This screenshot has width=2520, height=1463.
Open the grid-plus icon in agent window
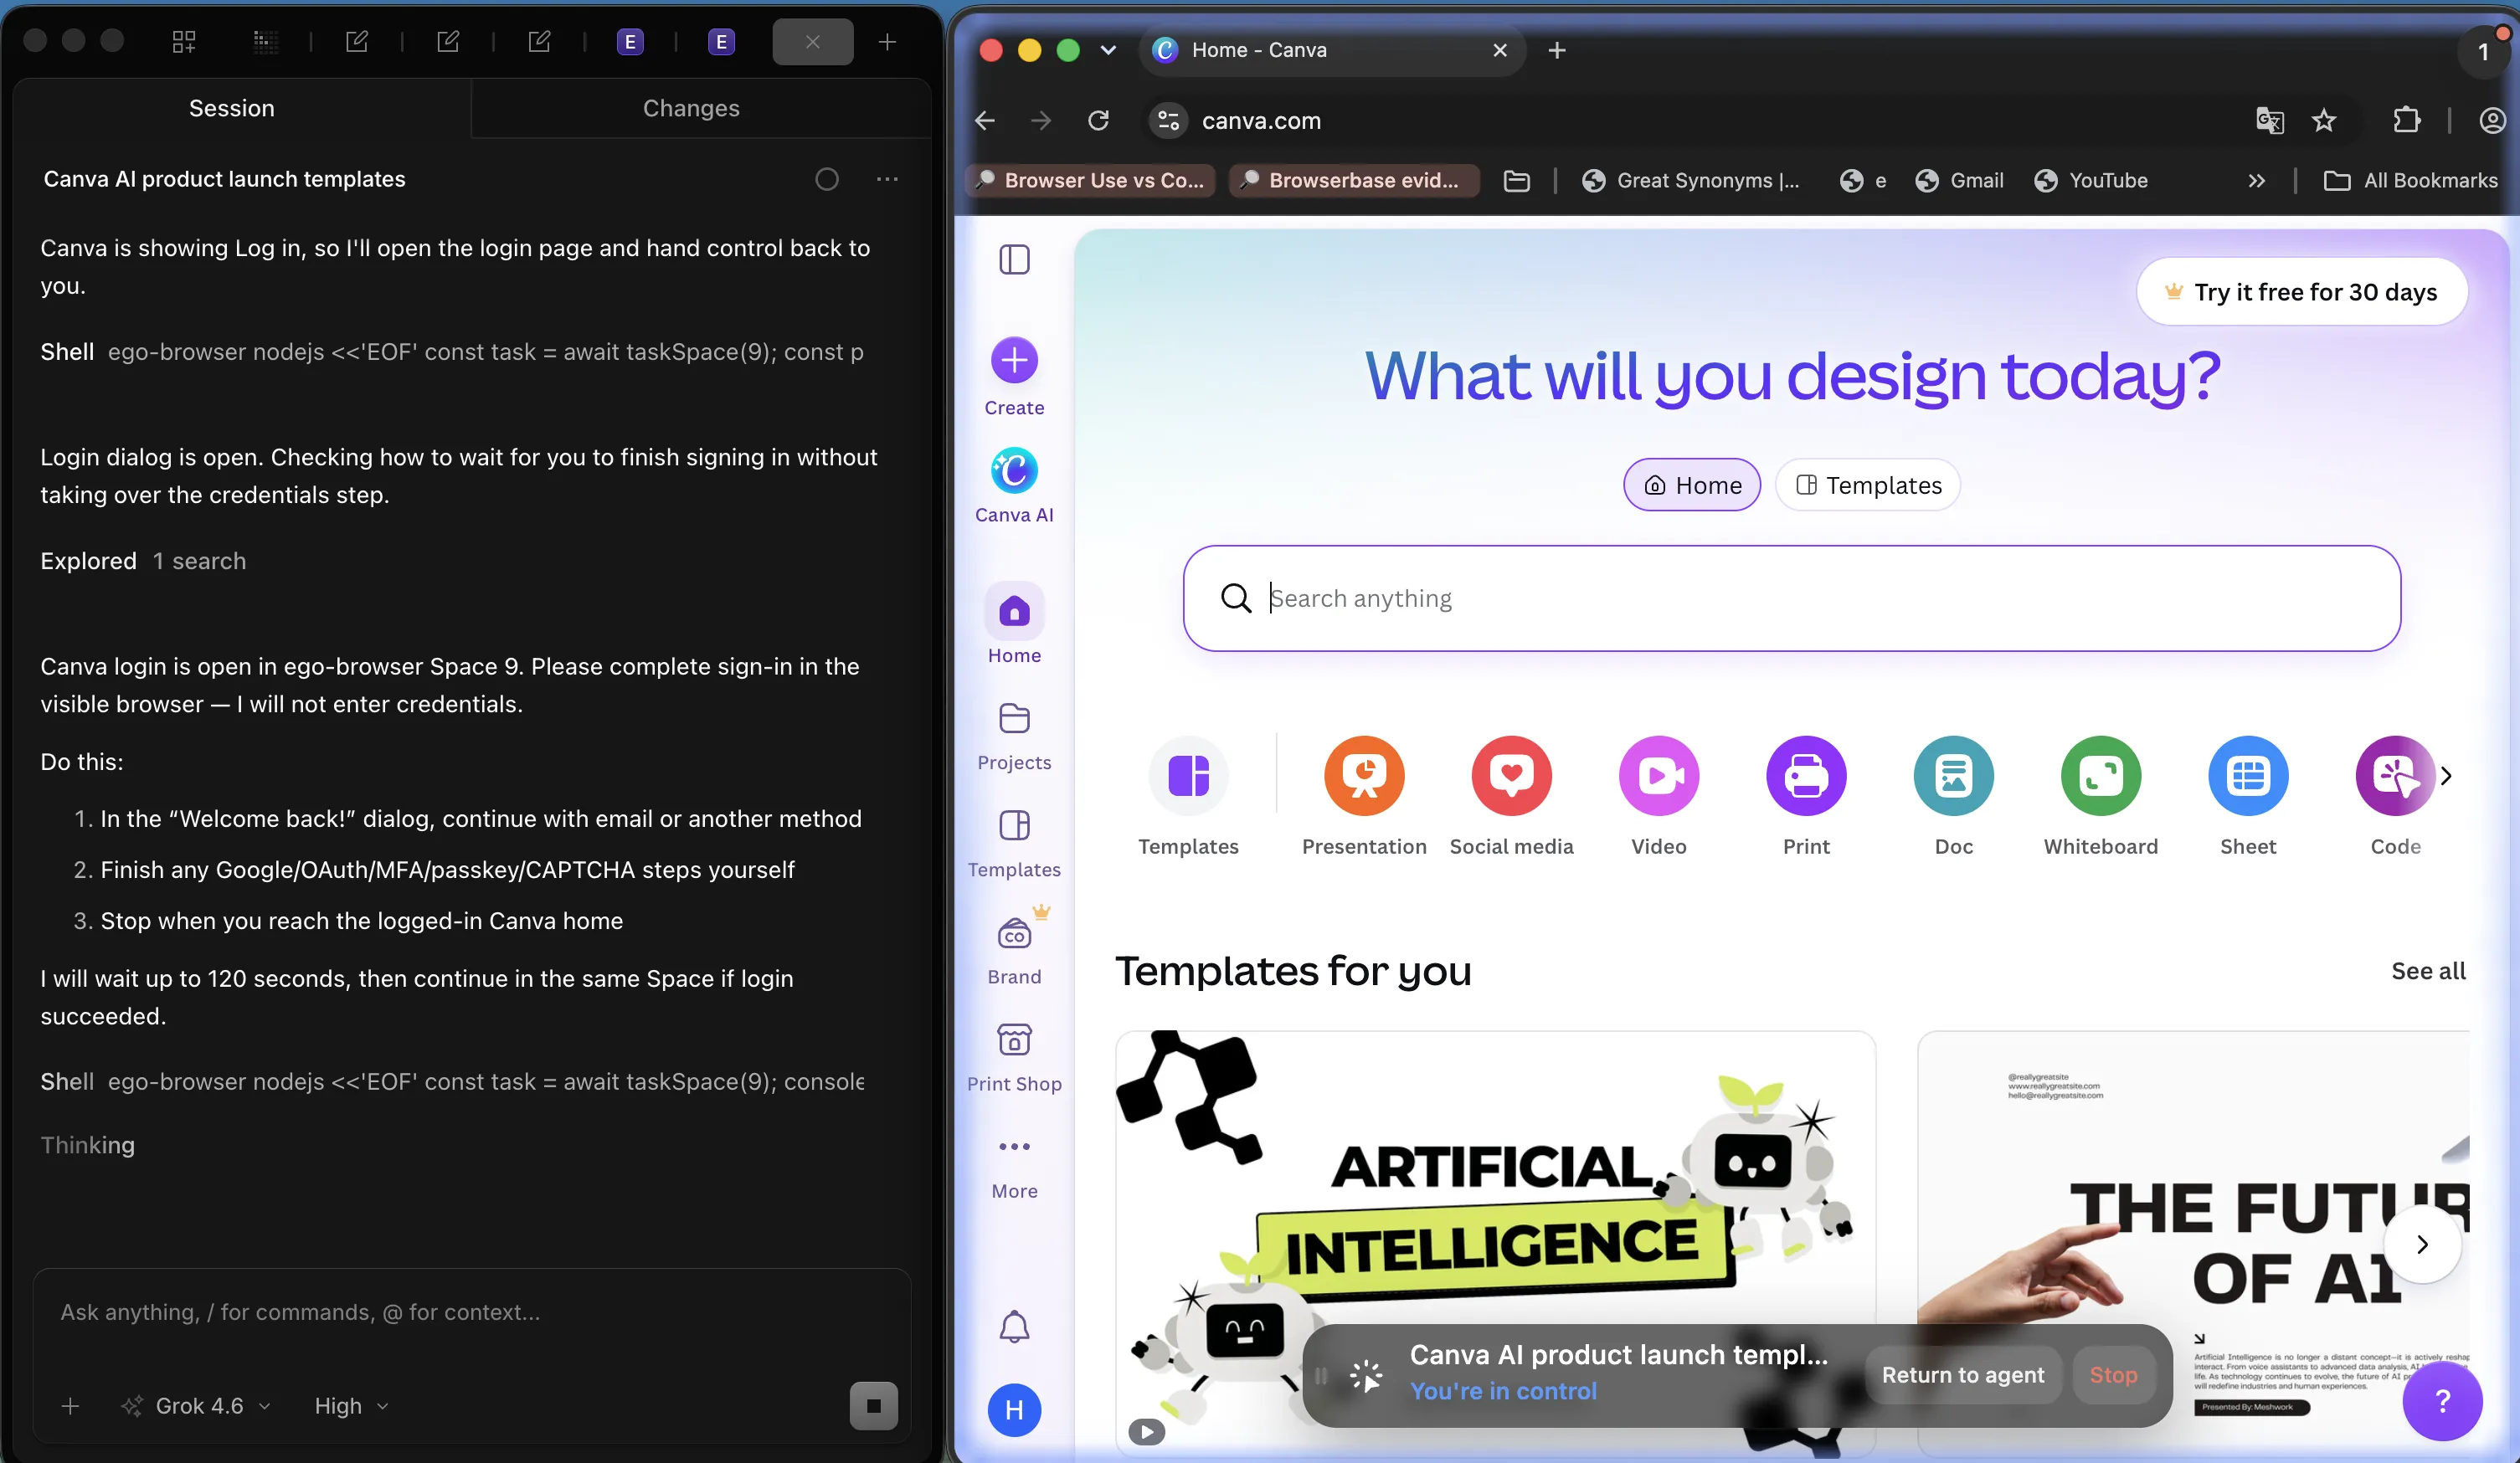(x=184, y=42)
